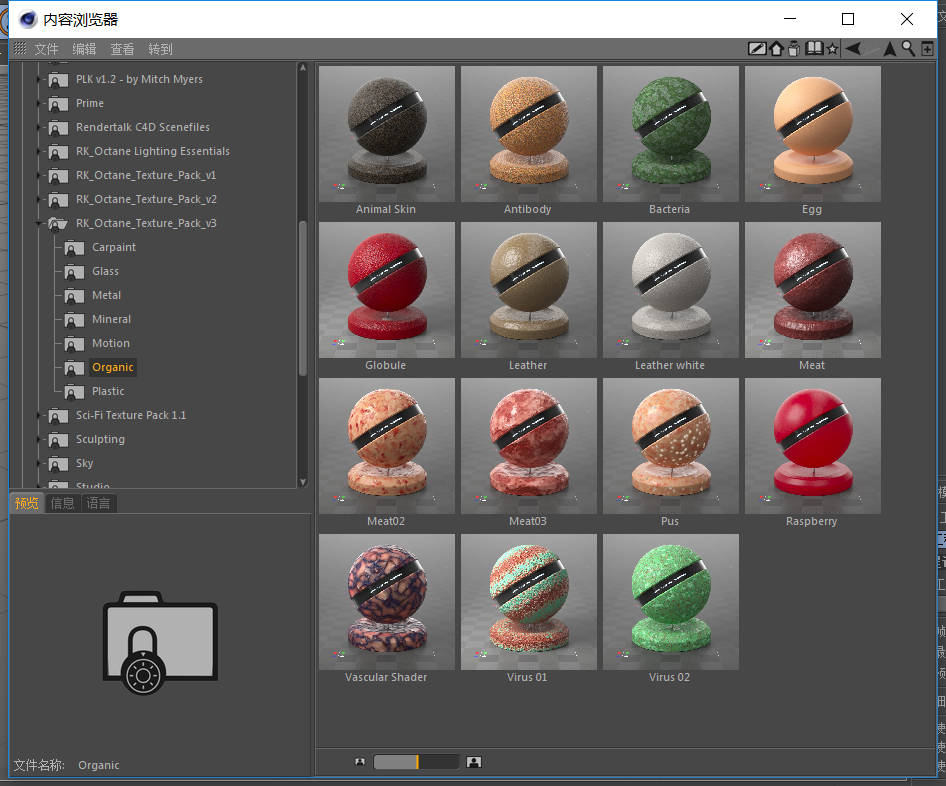Go back with the left arrow icon
This screenshot has width=946, height=786.
(x=852, y=49)
